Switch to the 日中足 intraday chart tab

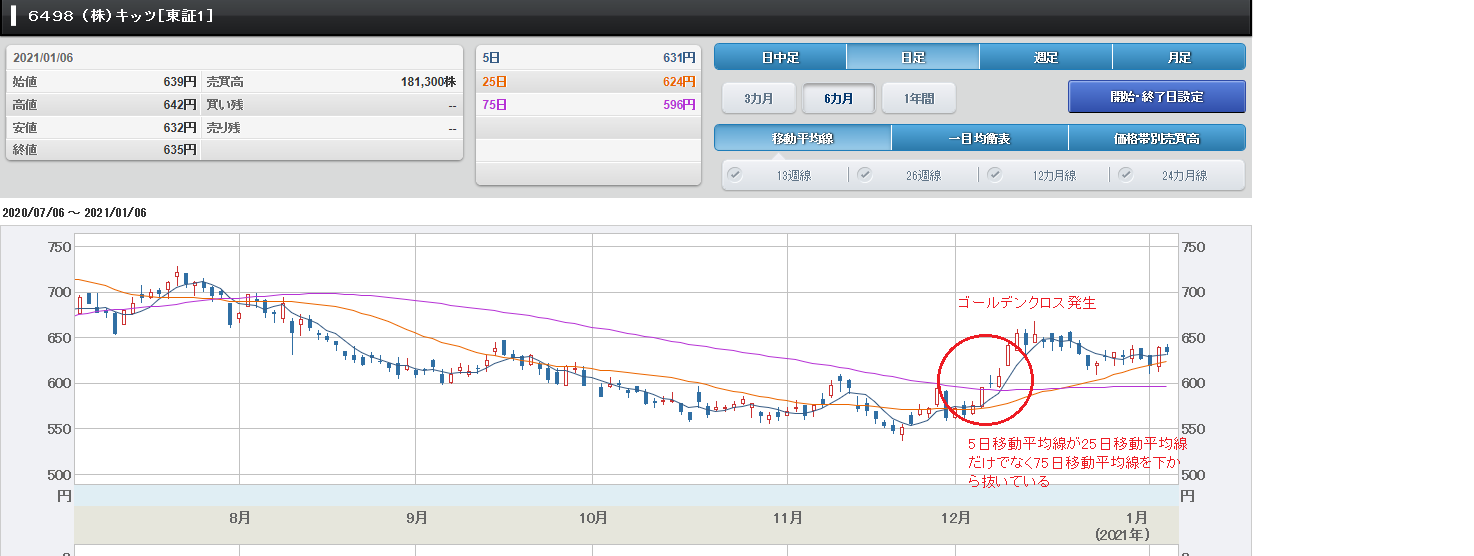780,57
